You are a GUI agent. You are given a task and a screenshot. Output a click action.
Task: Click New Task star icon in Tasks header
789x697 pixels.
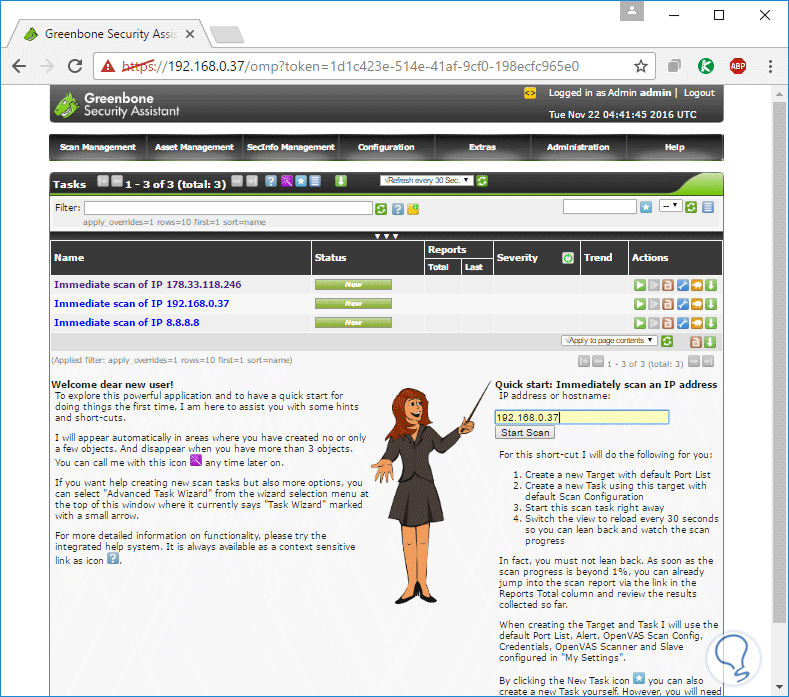coord(301,181)
